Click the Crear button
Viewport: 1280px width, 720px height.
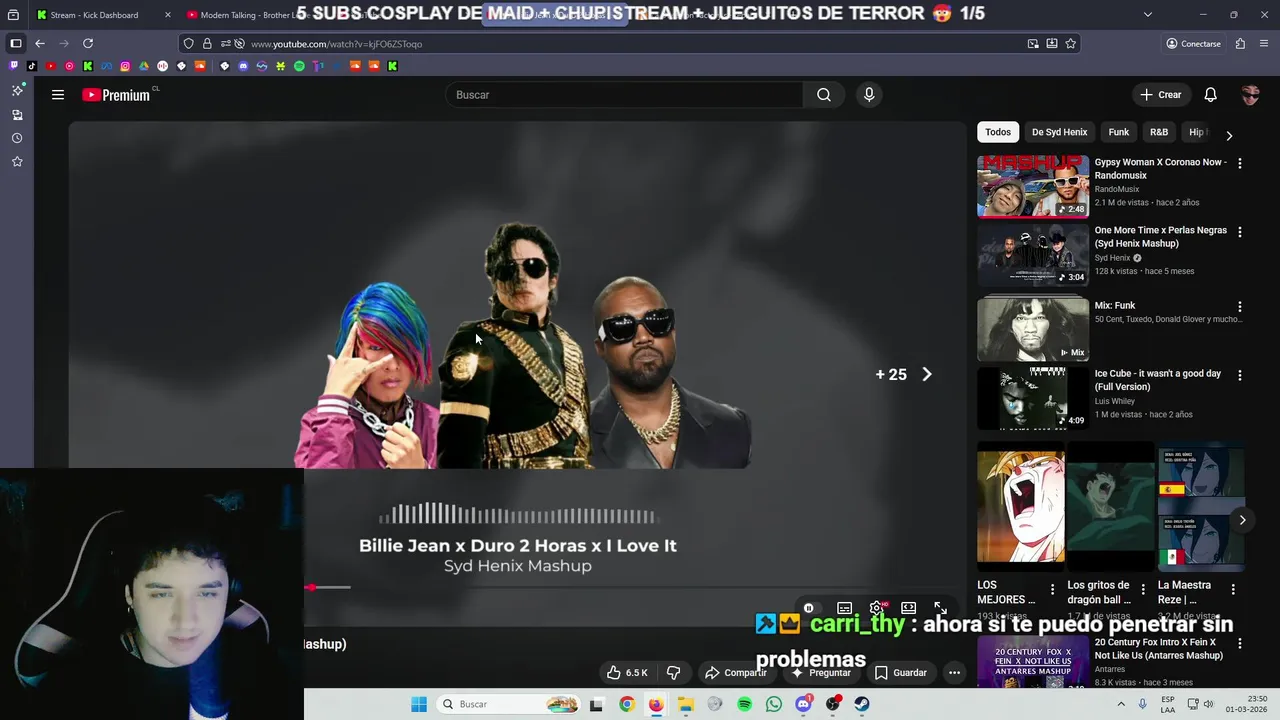point(1161,95)
